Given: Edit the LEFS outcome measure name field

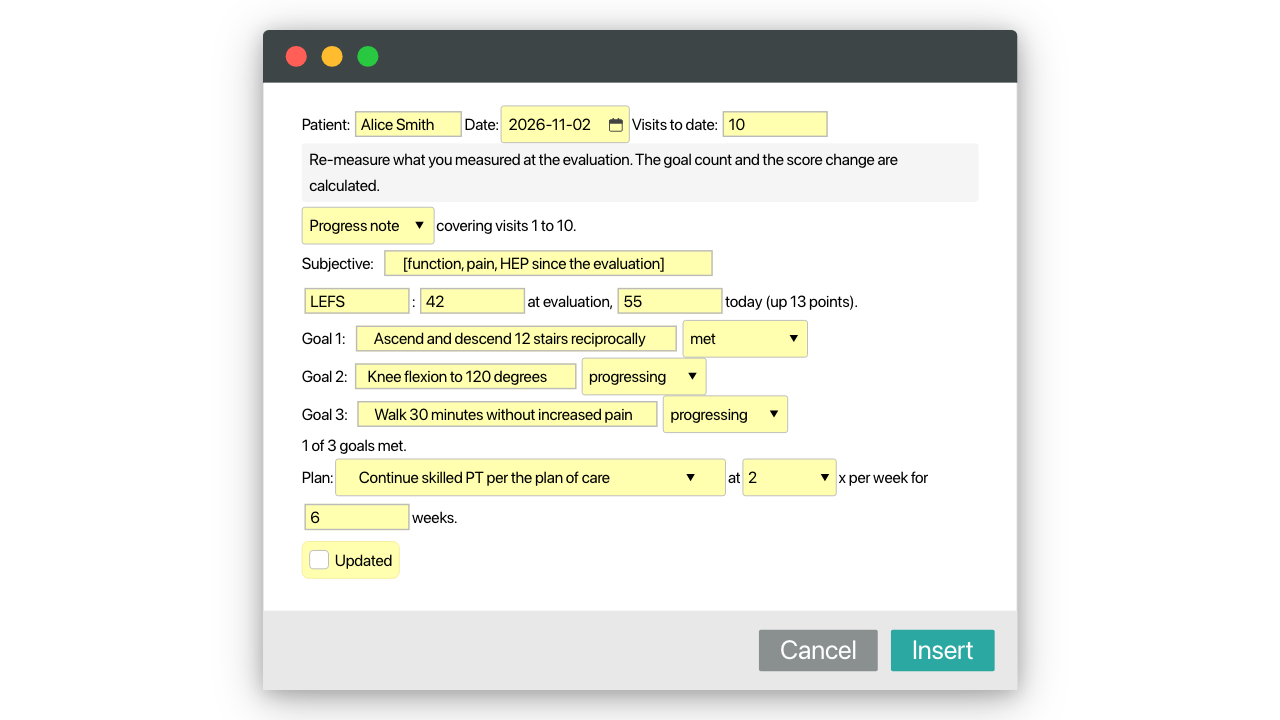Looking at the screenshot, I should tap(357, 302).
